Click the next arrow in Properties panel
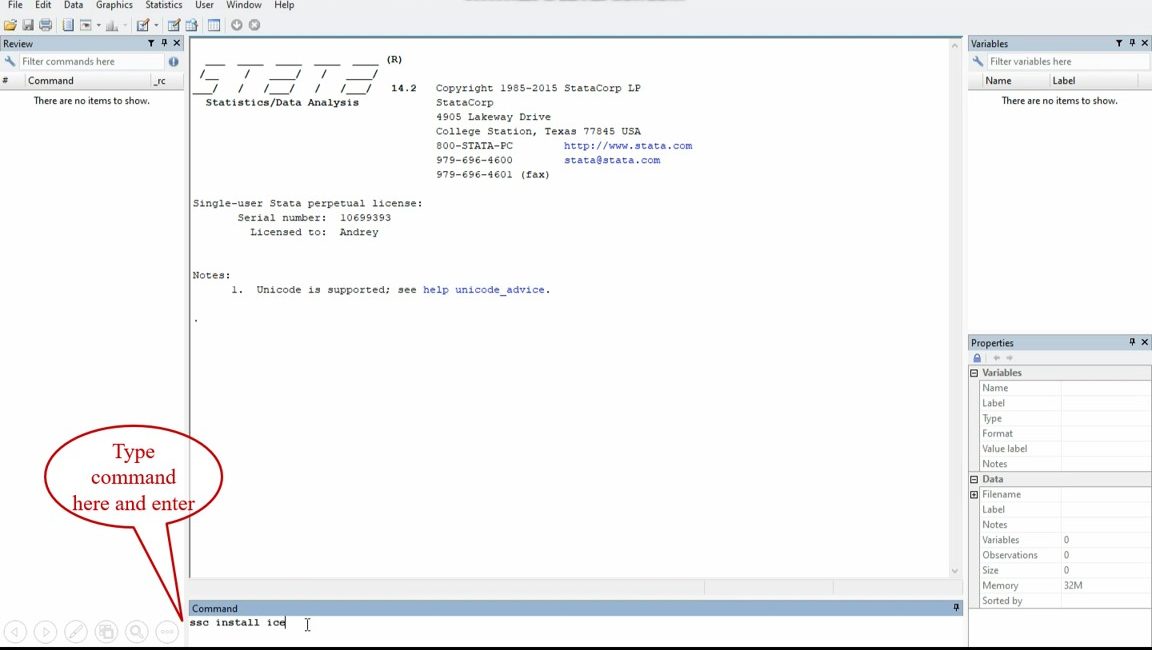Viewport: 1152px width, 650px height. click(x=1009, y=358)
